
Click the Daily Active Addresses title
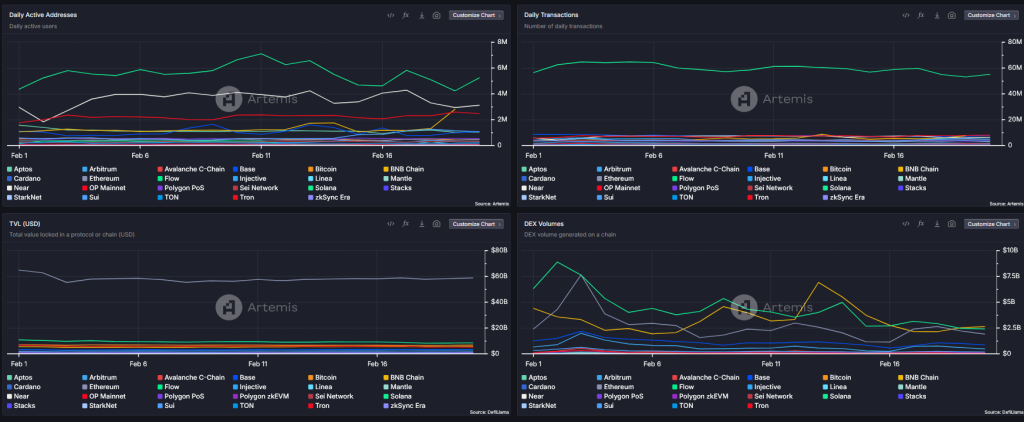pos(43,14)
